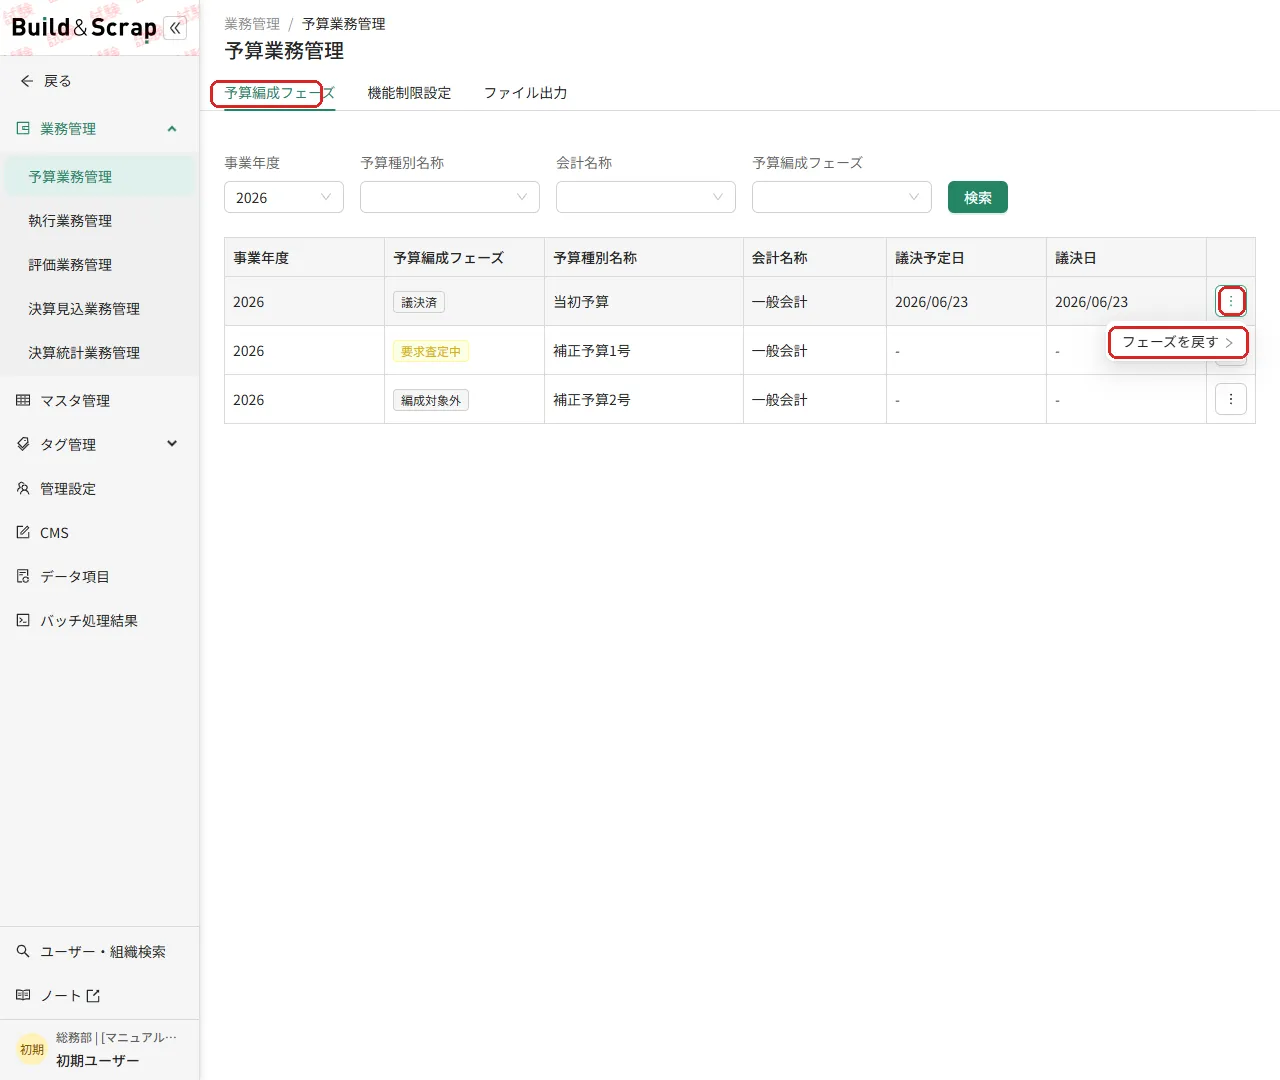Click the 業務管理 section icon
1280x1080 pixels.
point(23,128)
